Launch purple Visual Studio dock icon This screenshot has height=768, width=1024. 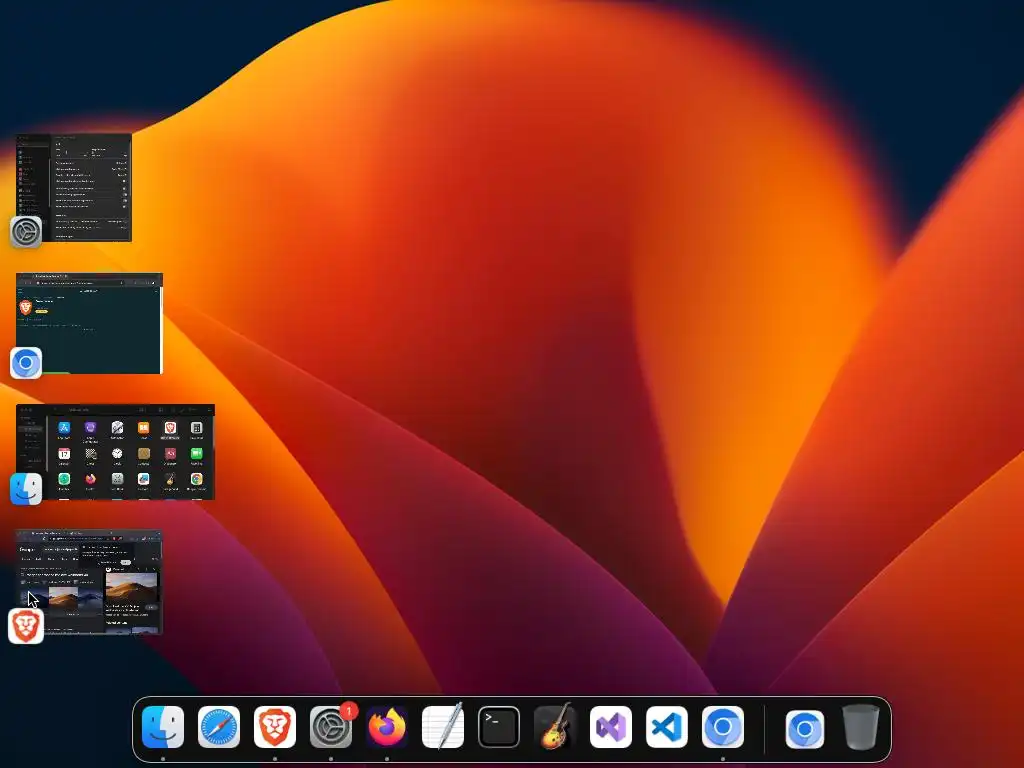611,727
